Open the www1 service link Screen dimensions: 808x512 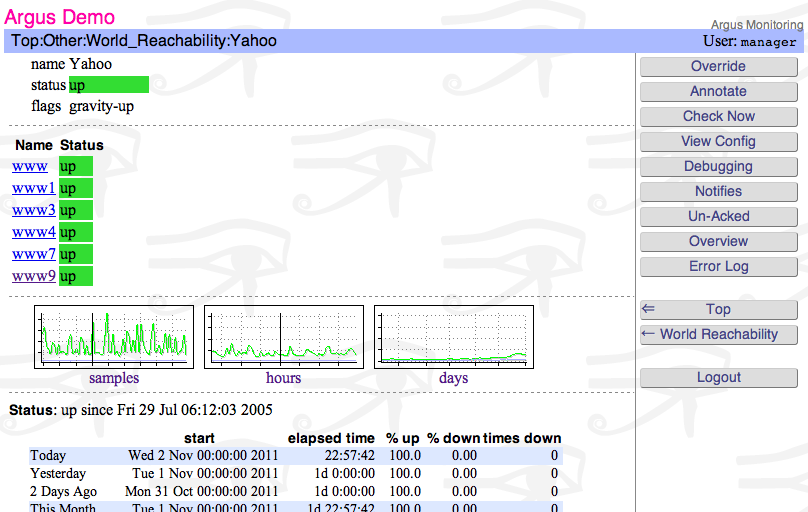tap(33, 188)
